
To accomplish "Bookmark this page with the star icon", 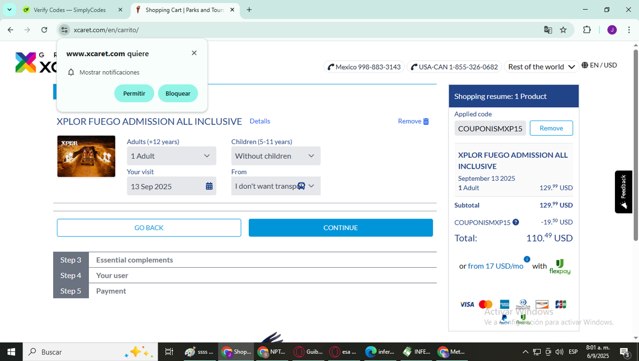I will (x=563, y=30).
